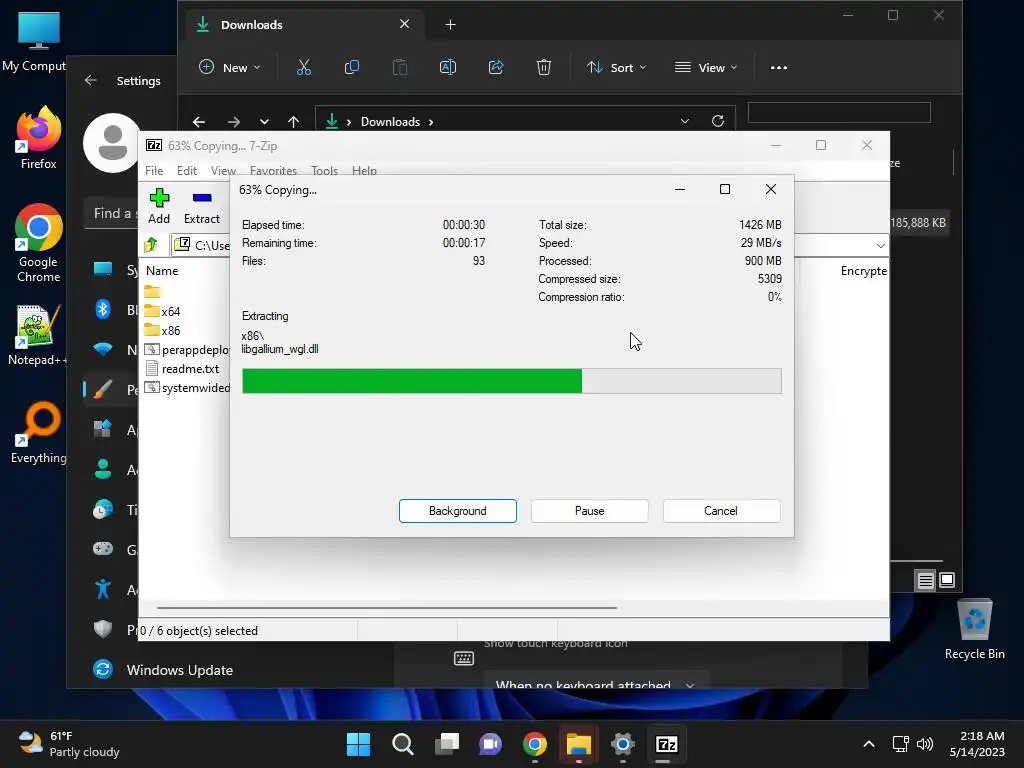
Task: Switch to Chrome on the taskbar
Action: pos(535,744)
